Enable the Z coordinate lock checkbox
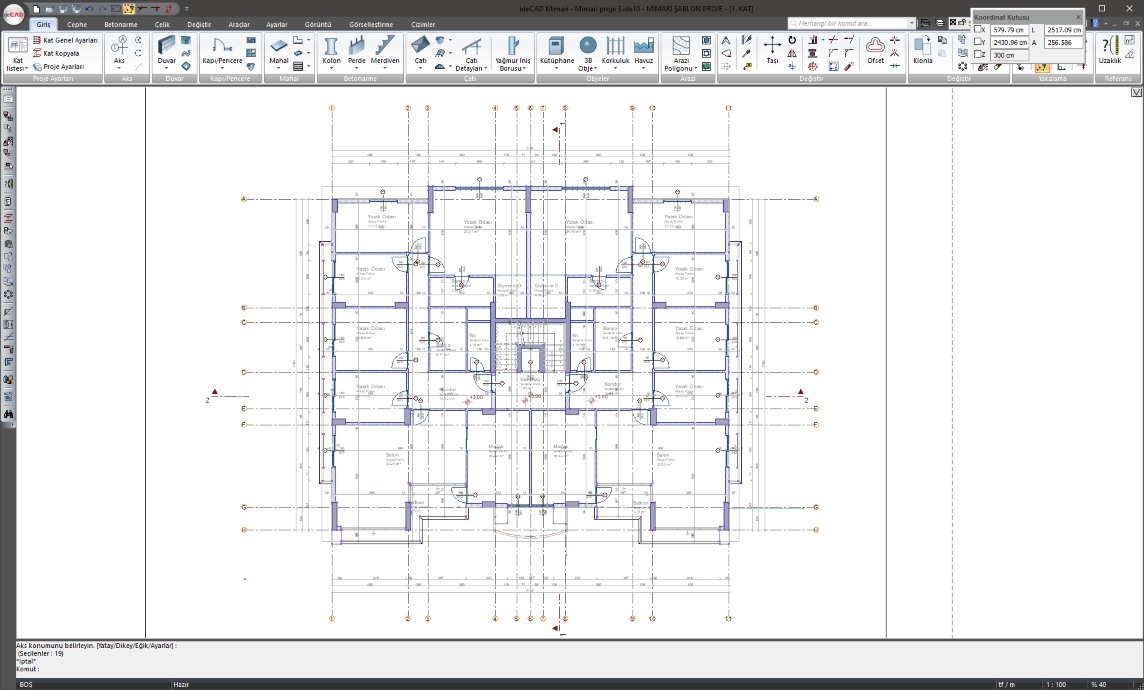 pos(979,55)
